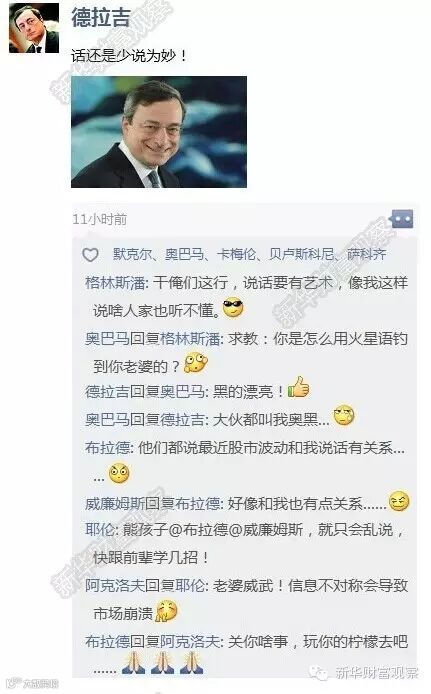This screenshot has width=431, height=694.
Task: Open 耶伦 commenter name
Action: tap(100, 529)
